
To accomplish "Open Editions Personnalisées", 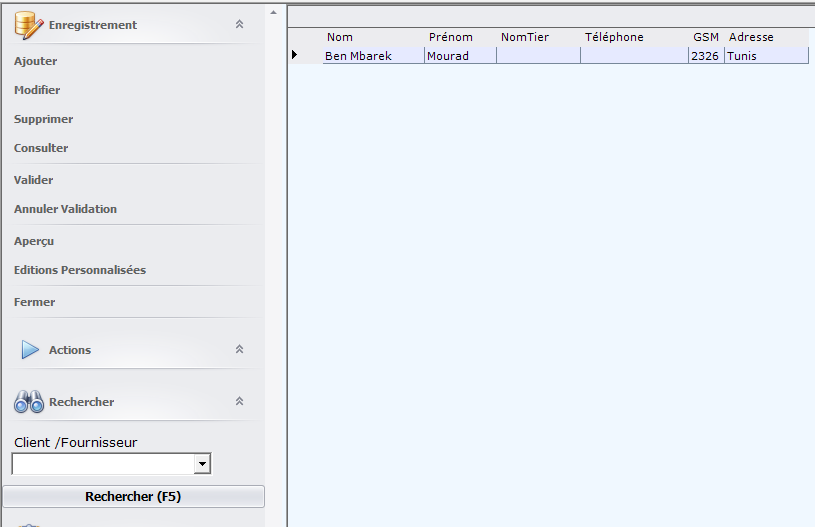I will tap(80, 270).
